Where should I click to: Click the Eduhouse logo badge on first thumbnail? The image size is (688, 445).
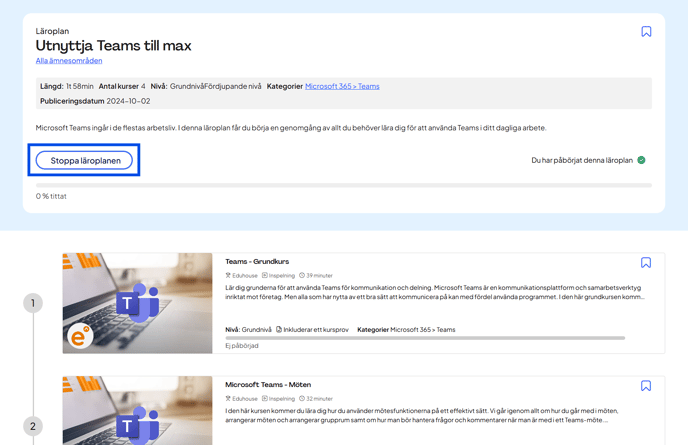pyautogui.click(x=80, y=336)
